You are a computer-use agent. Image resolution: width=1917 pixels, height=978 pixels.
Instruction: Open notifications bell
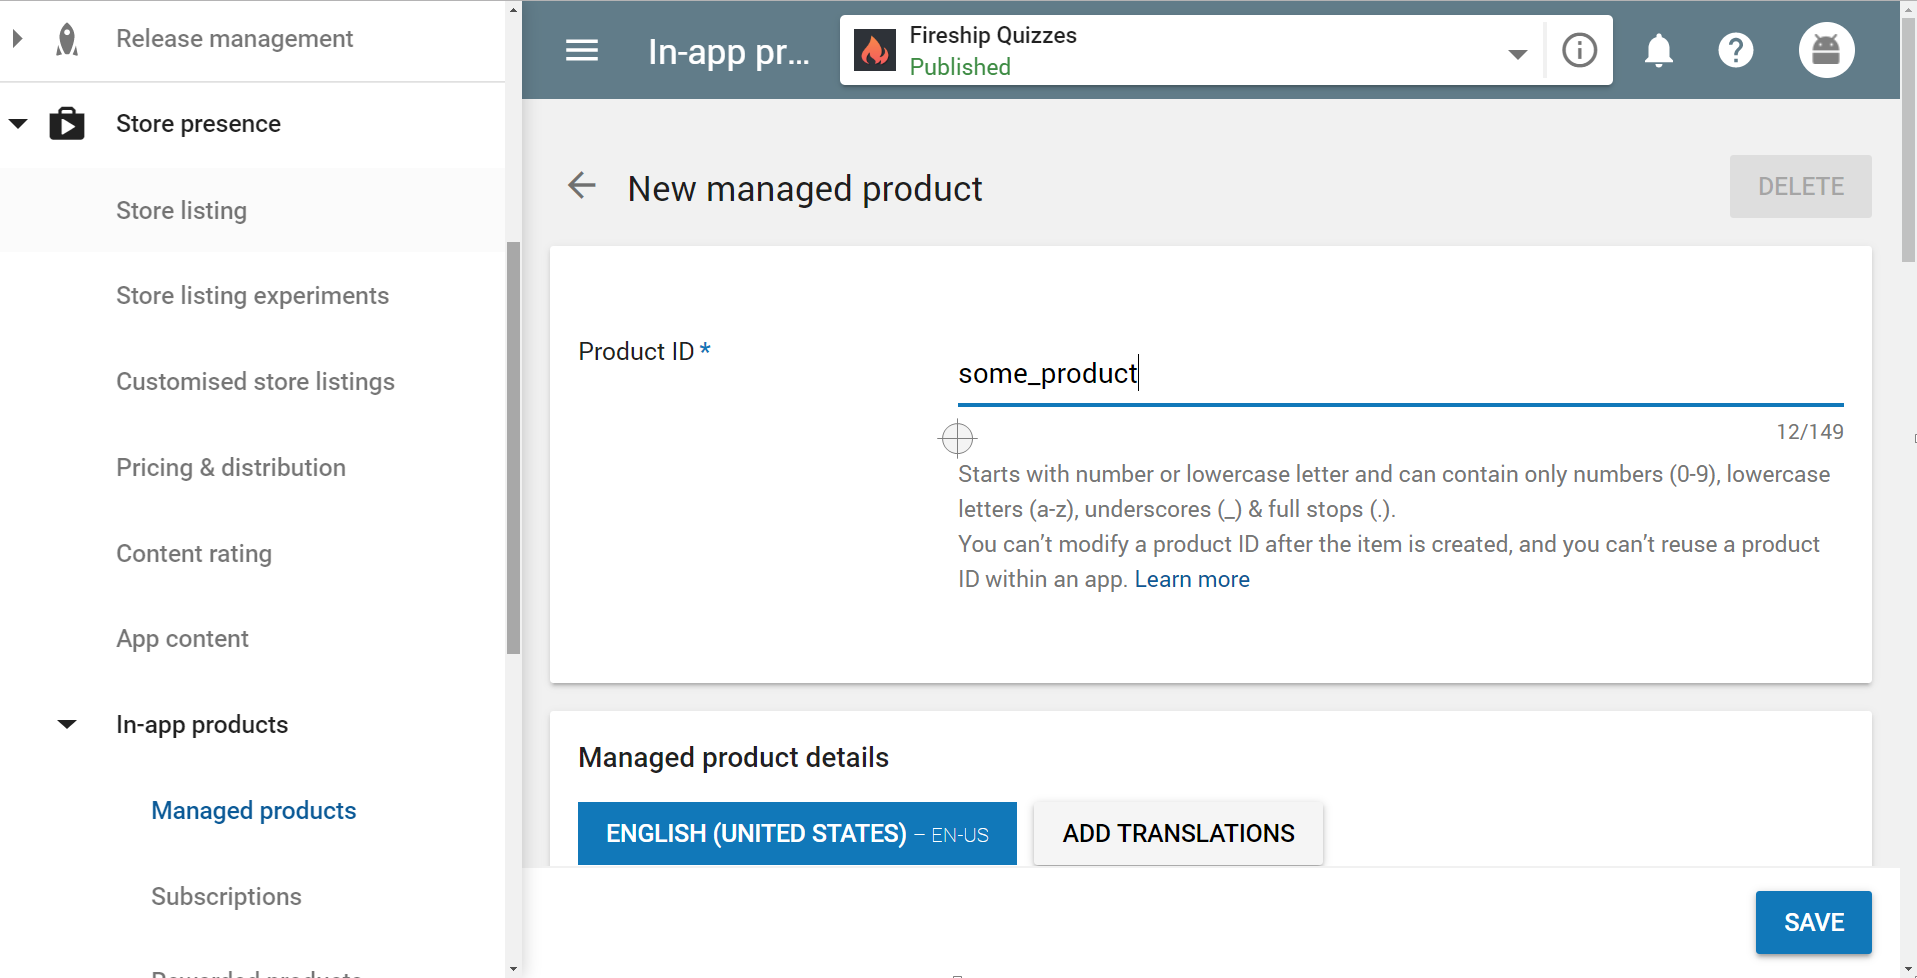pyautogui.click(x=1657, y=50)
